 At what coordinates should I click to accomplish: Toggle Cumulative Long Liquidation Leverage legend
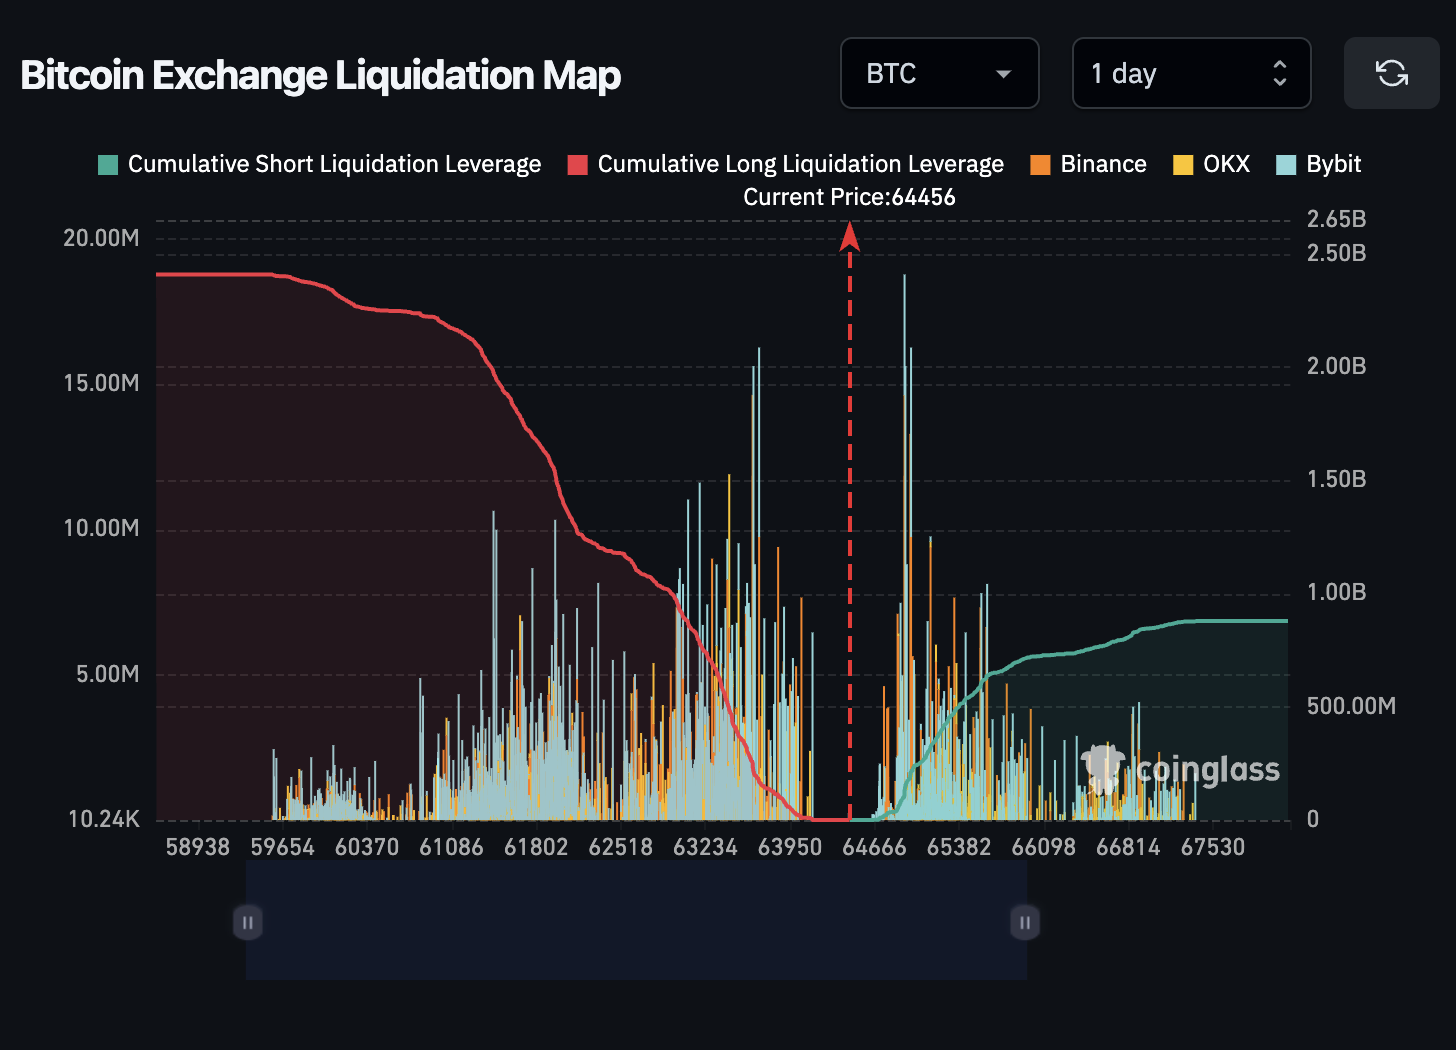click(786, 164)
